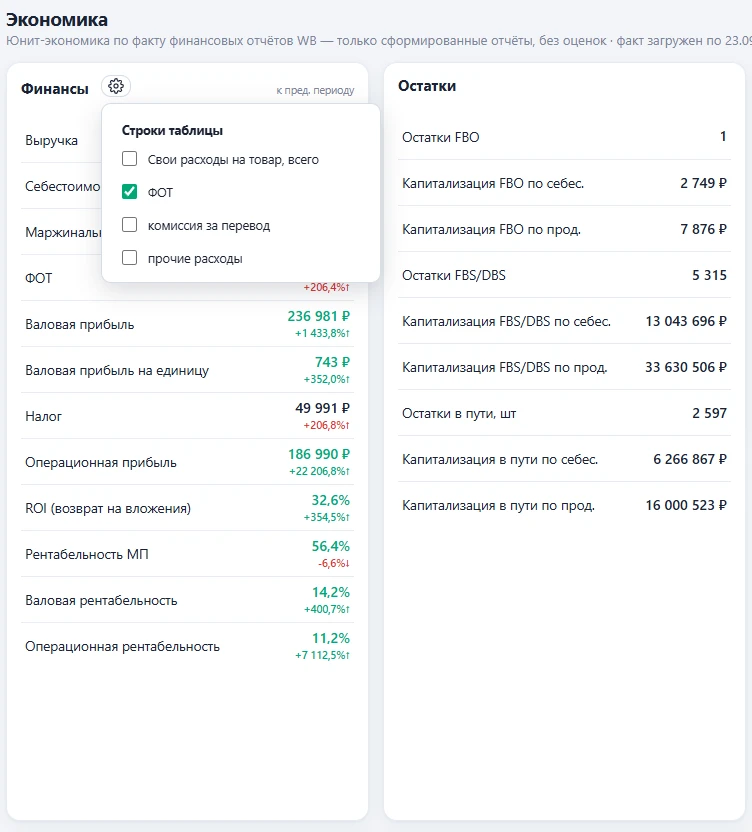Open the Финансы gear settings icon

(116, 86)
